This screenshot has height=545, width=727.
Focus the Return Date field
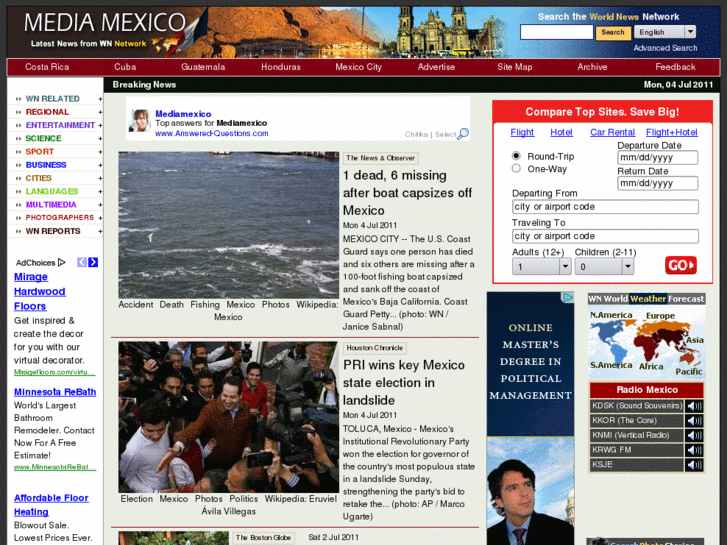(657, 183)
